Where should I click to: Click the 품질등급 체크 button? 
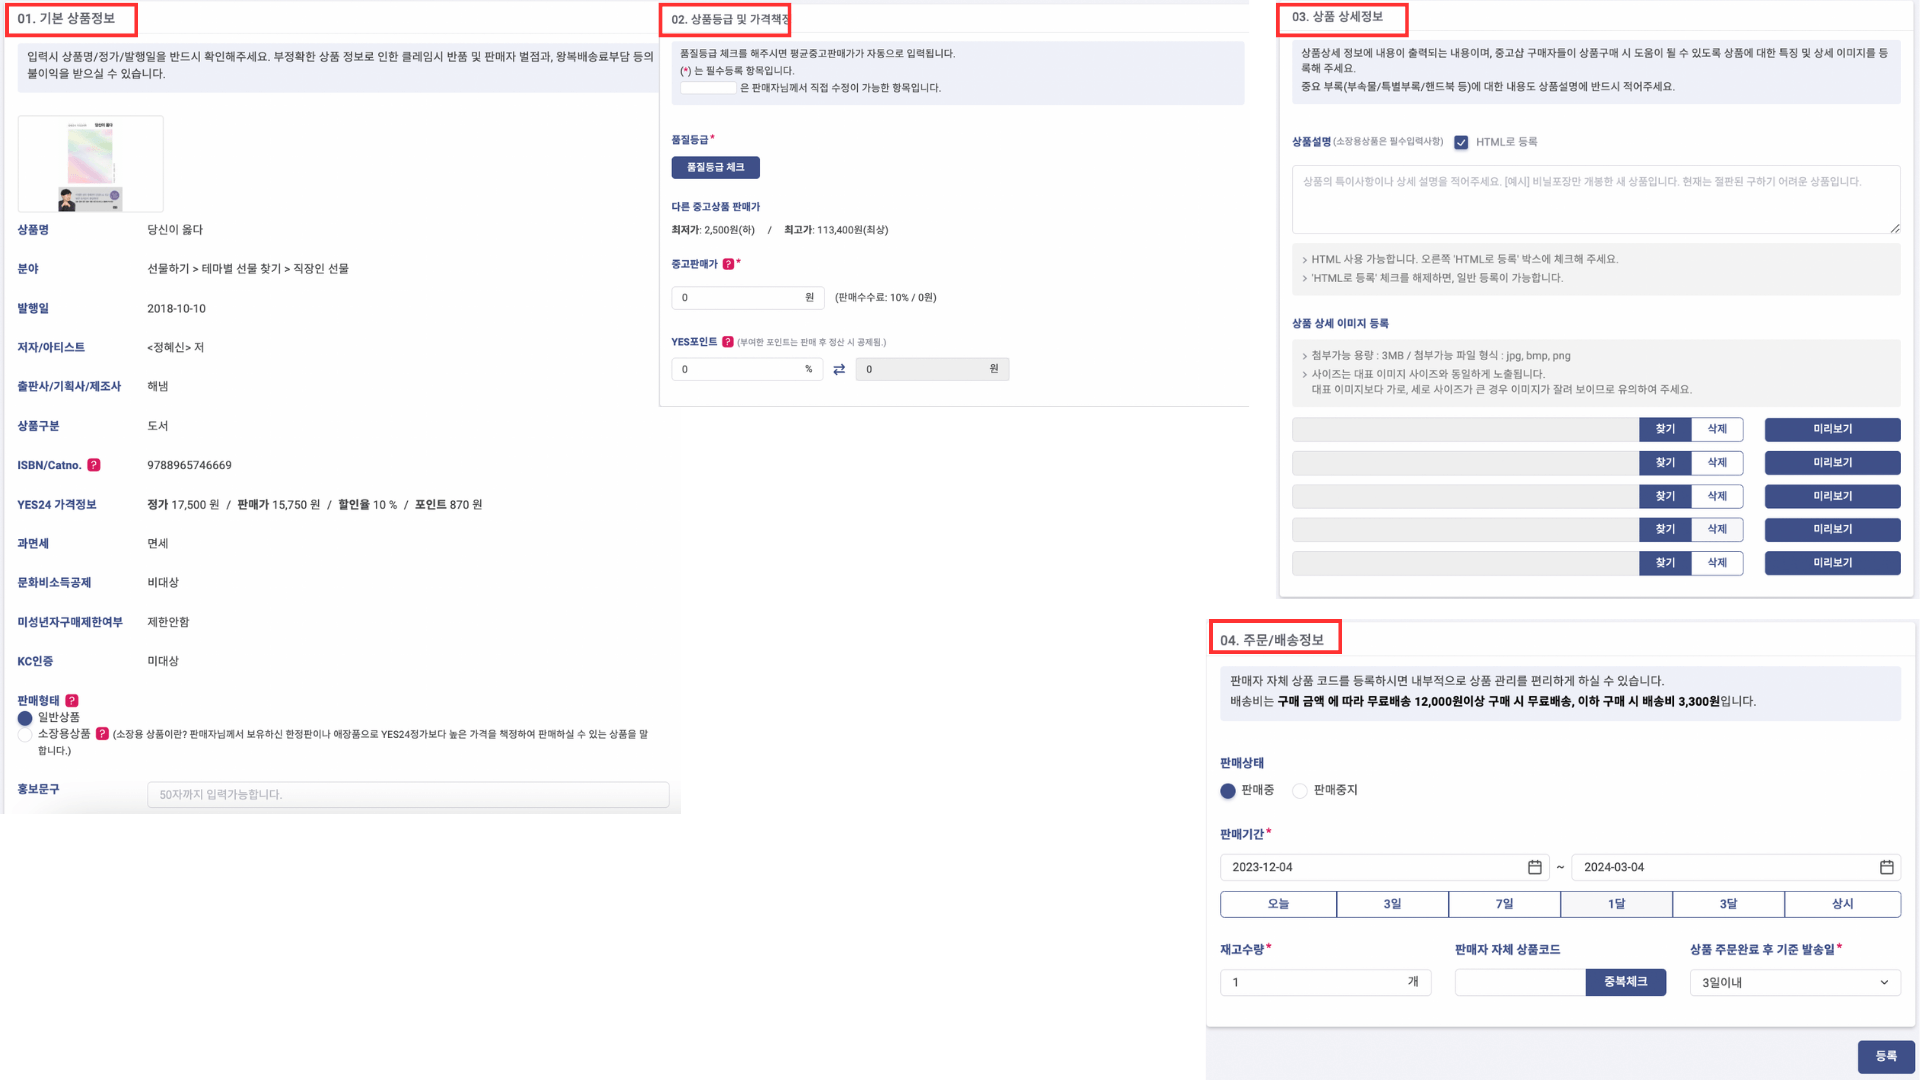(715, 167)
